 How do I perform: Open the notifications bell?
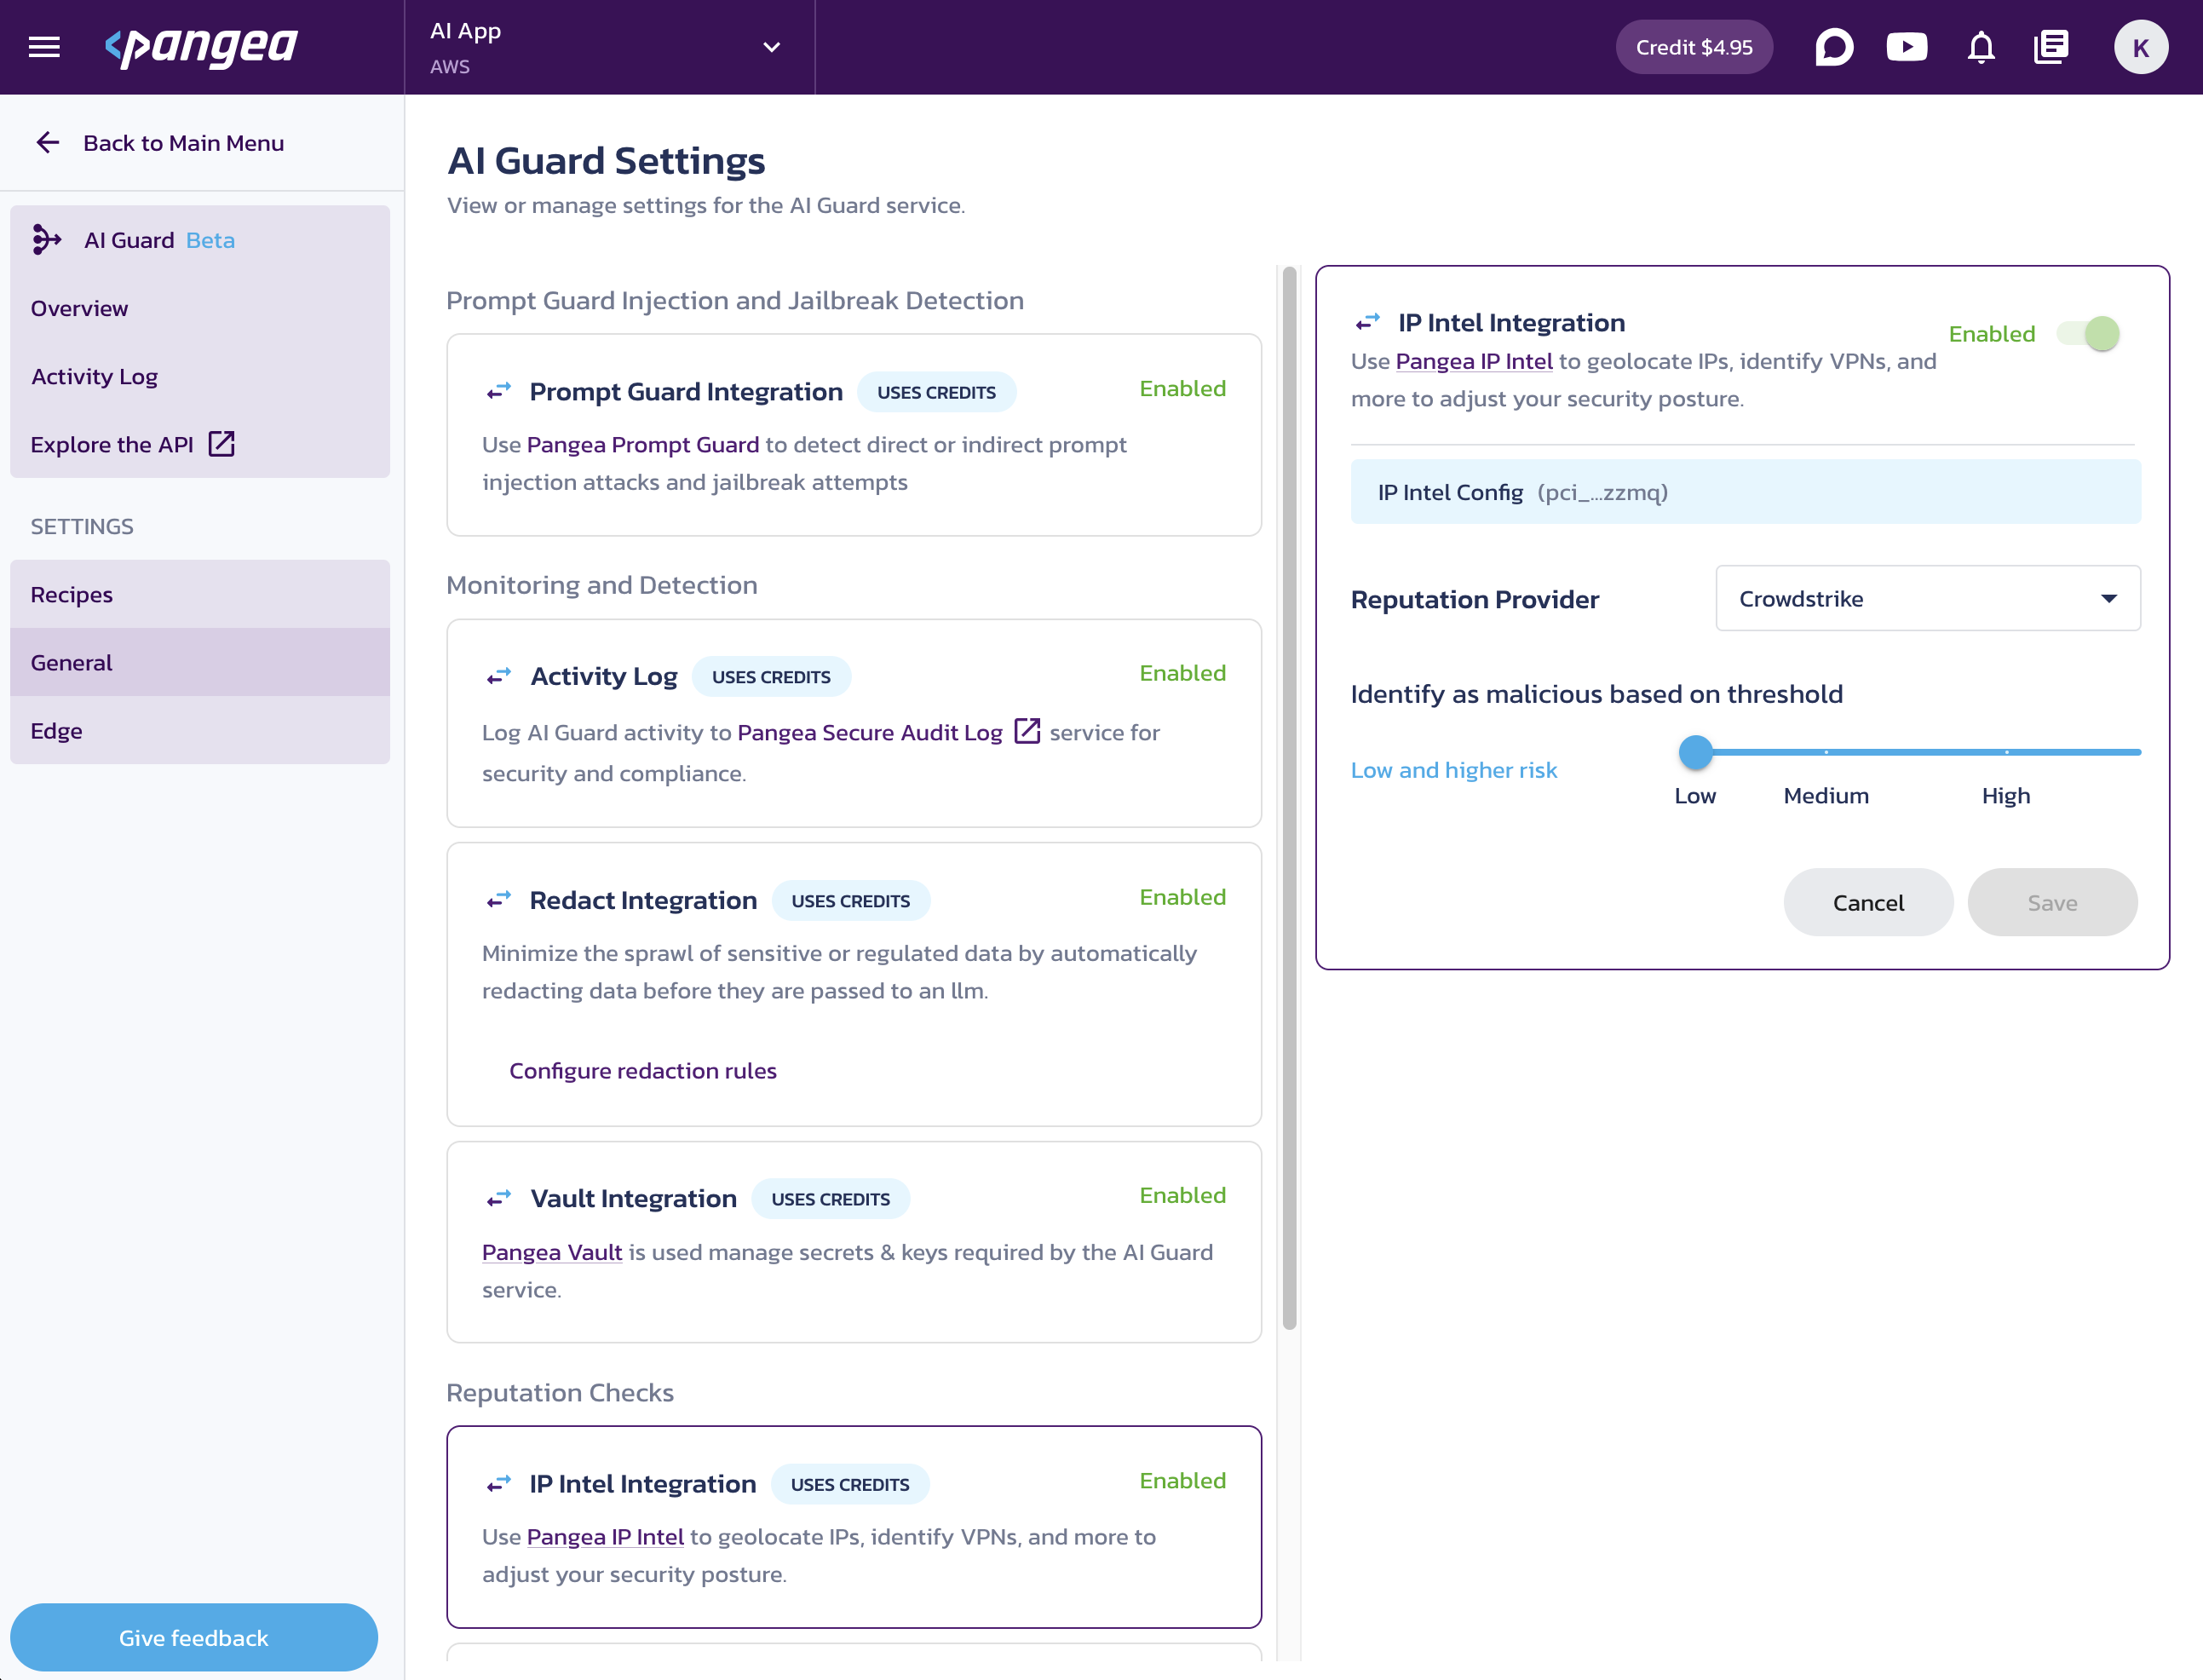pyautogui.click(x=1980, y=47)
